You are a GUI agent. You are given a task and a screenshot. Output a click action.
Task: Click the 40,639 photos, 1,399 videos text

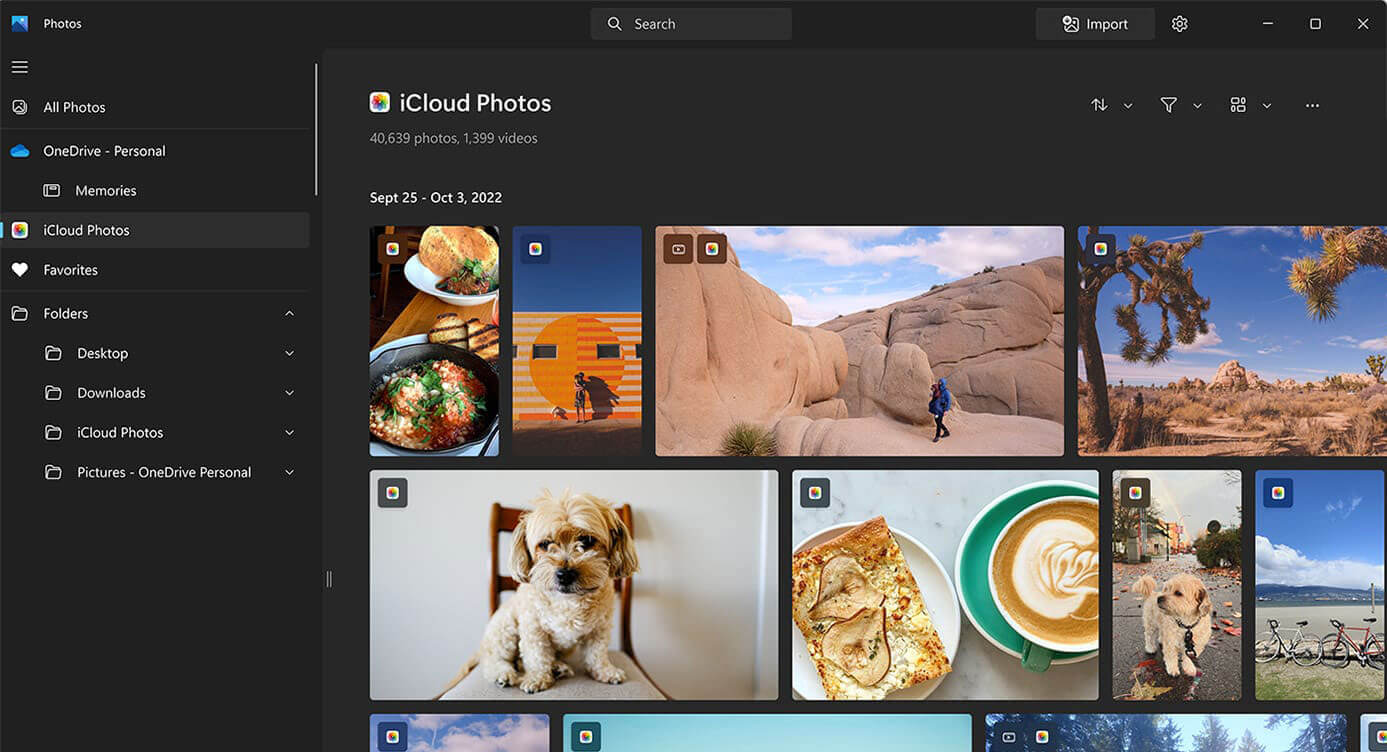[454, 138]
